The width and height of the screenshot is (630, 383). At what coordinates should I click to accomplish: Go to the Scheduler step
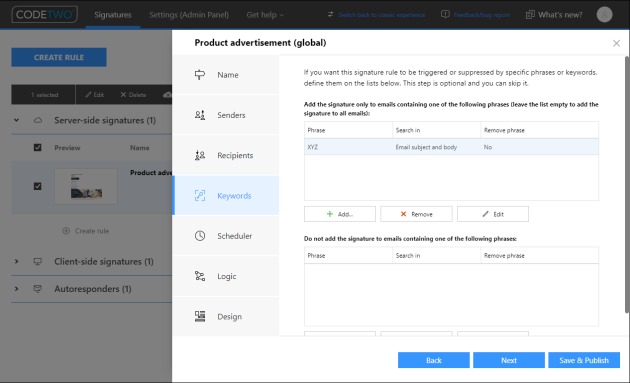tap(226, 236)
